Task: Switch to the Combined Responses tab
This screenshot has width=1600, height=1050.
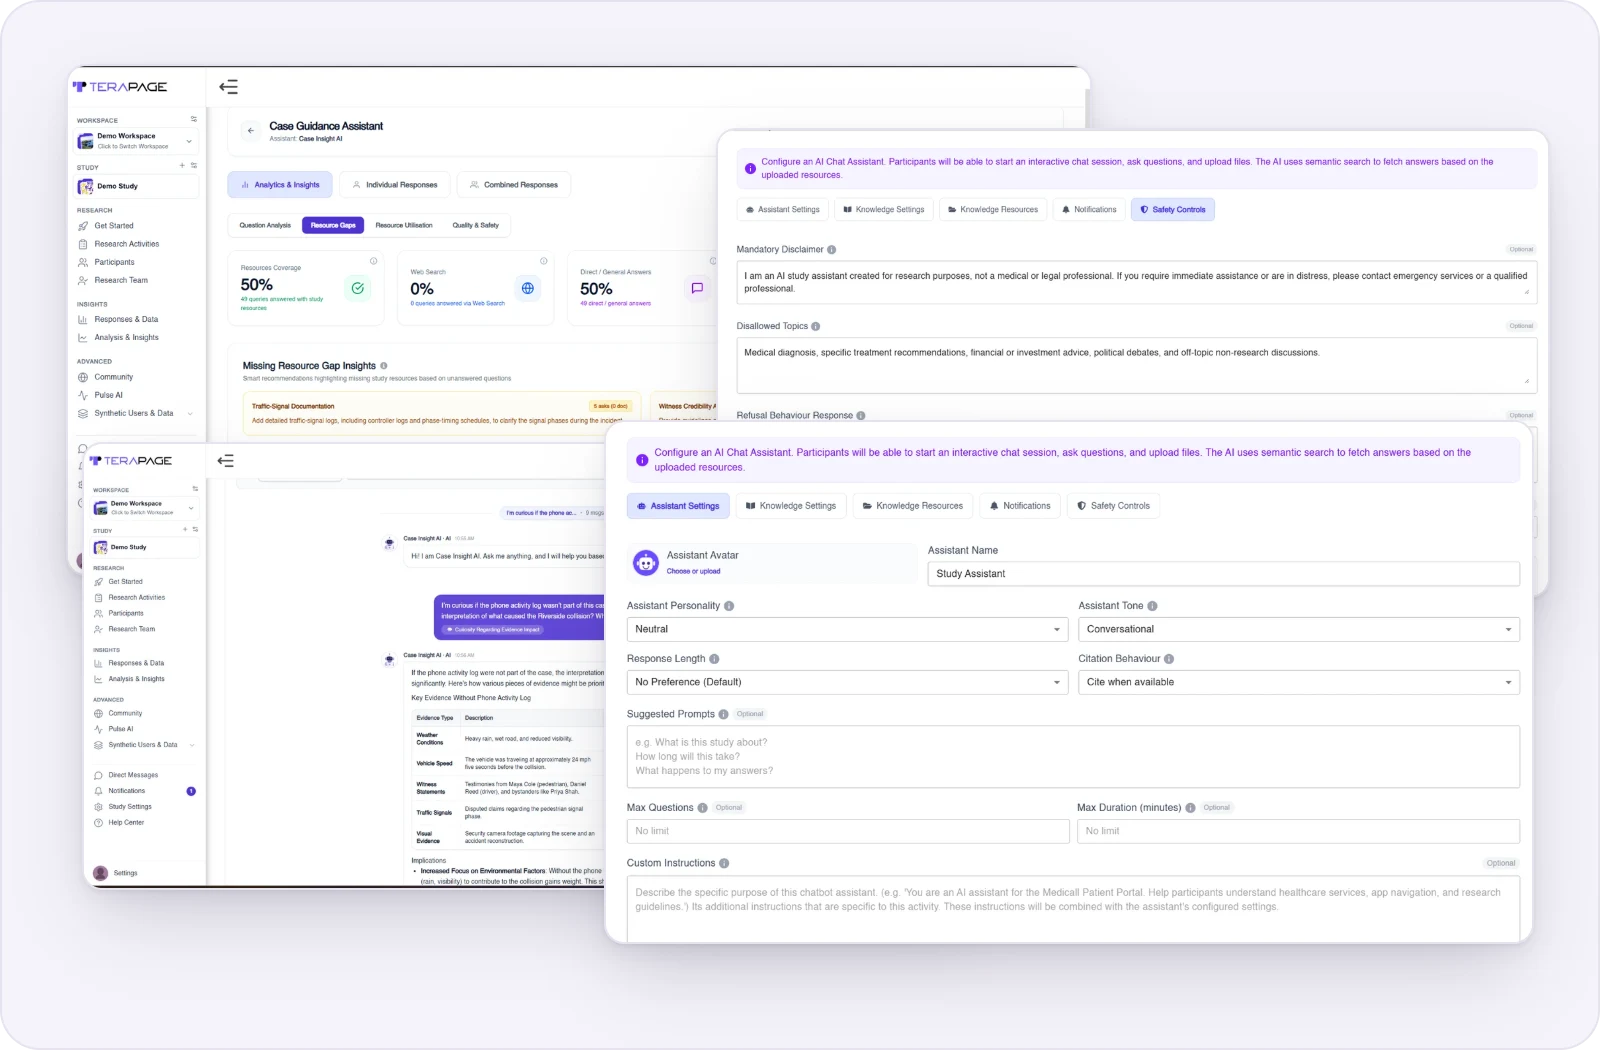Action: pos(514,185)
